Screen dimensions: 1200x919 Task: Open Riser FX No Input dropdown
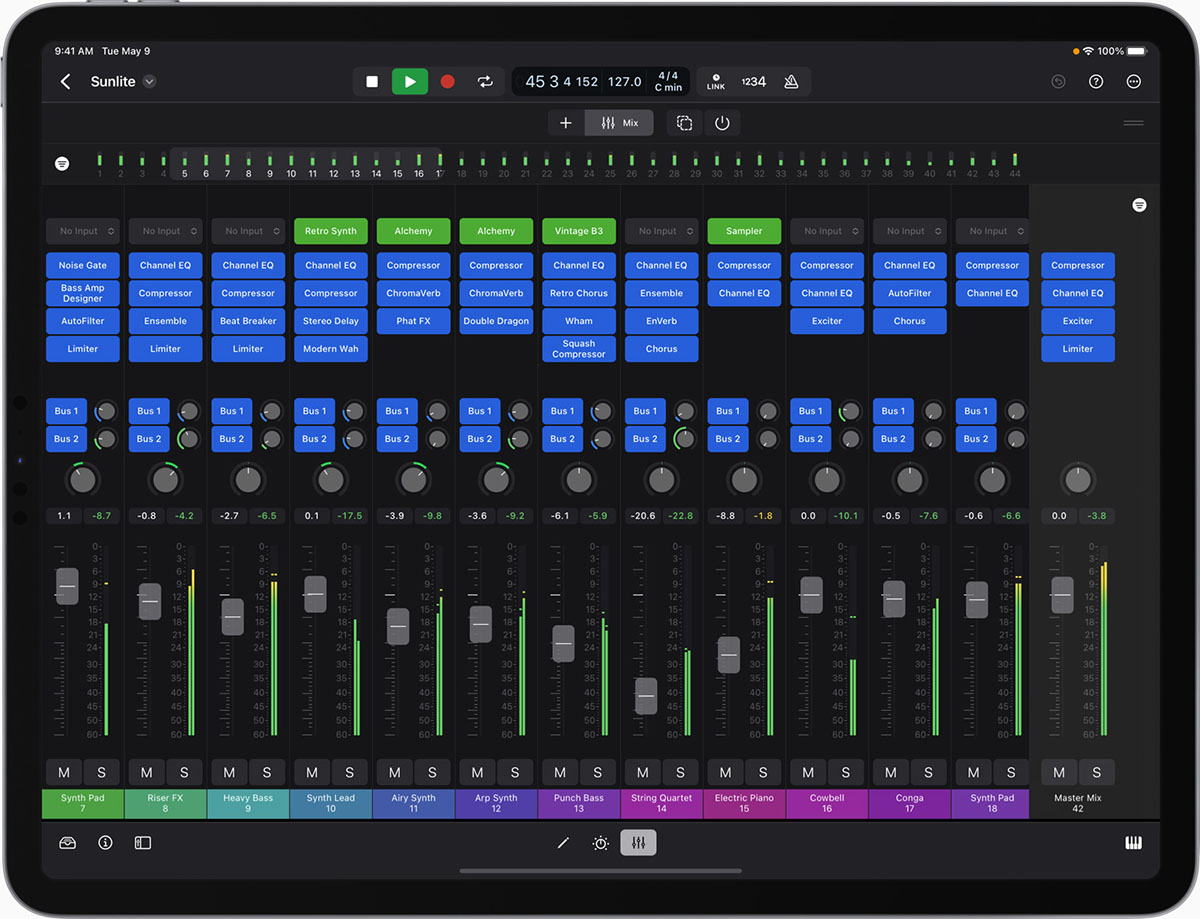pos(165,231)
